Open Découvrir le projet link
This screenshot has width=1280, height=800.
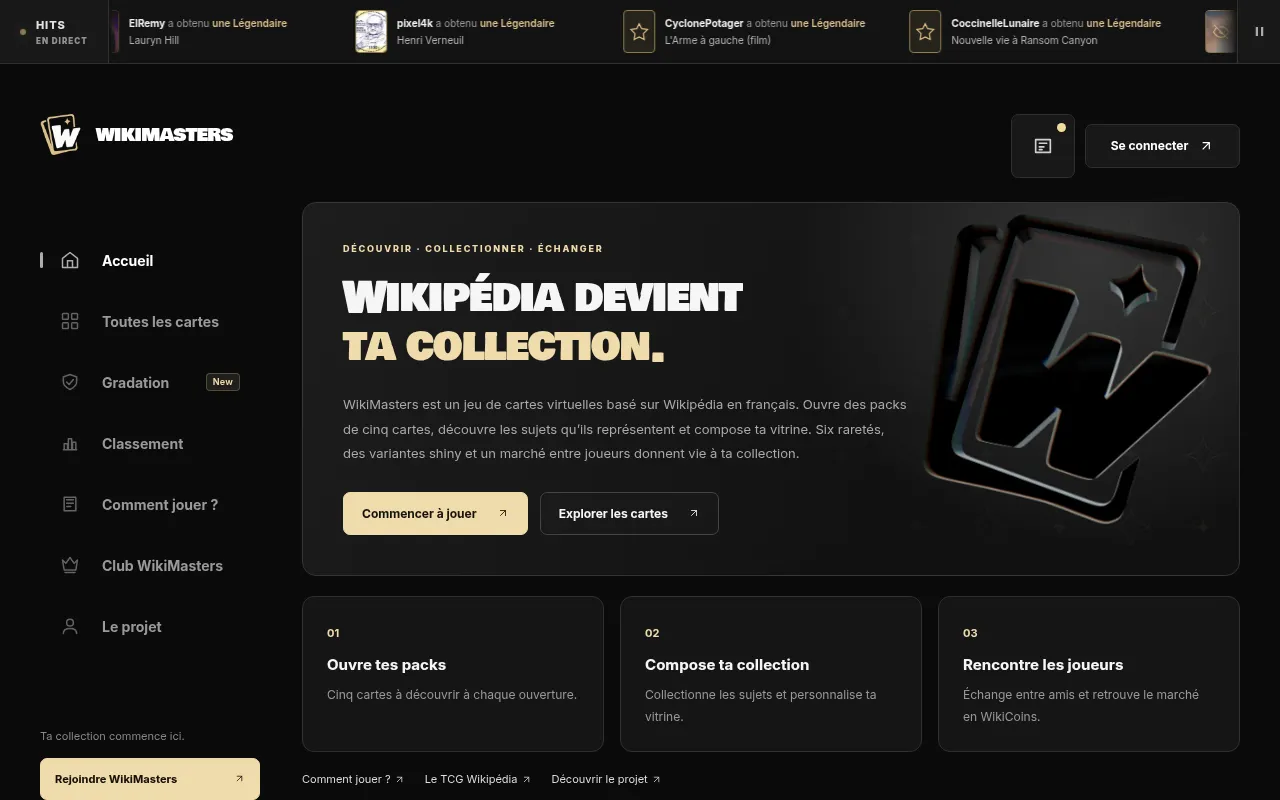tap(606, 779)
